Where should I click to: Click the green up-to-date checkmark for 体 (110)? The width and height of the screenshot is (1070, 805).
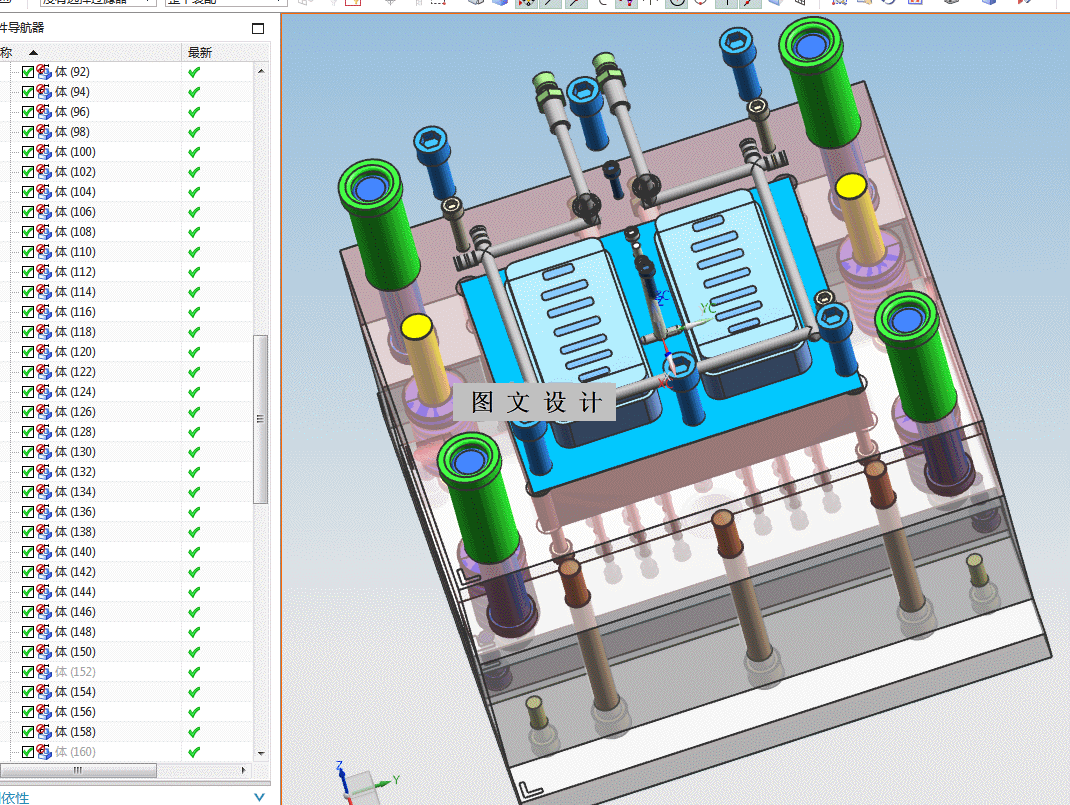(x=194, y=252)
